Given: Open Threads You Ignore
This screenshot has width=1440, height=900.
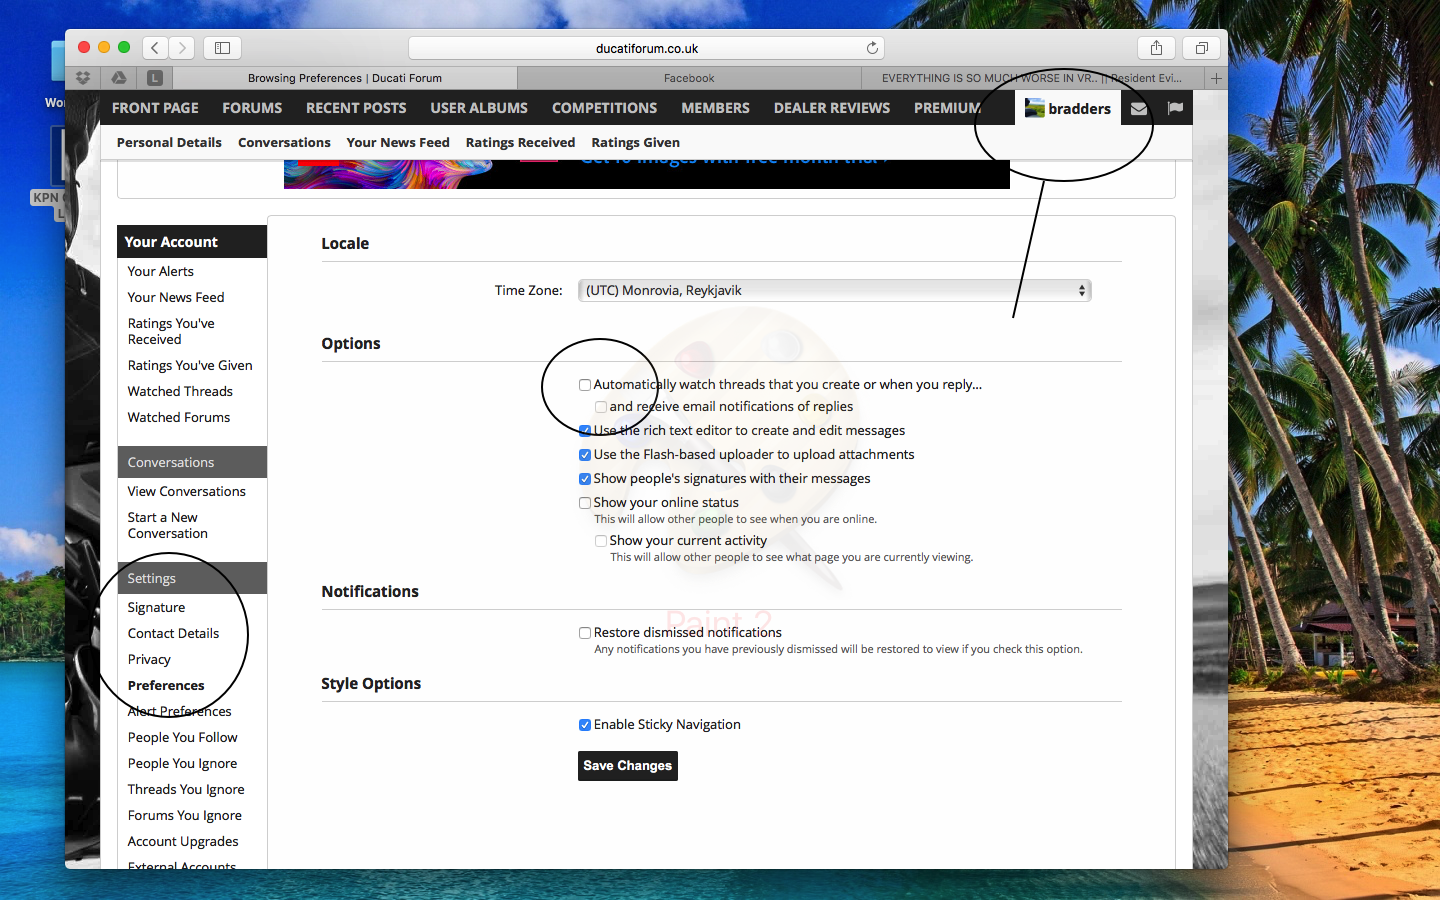Looking at the screenshot, I should [x=186, y=789].
